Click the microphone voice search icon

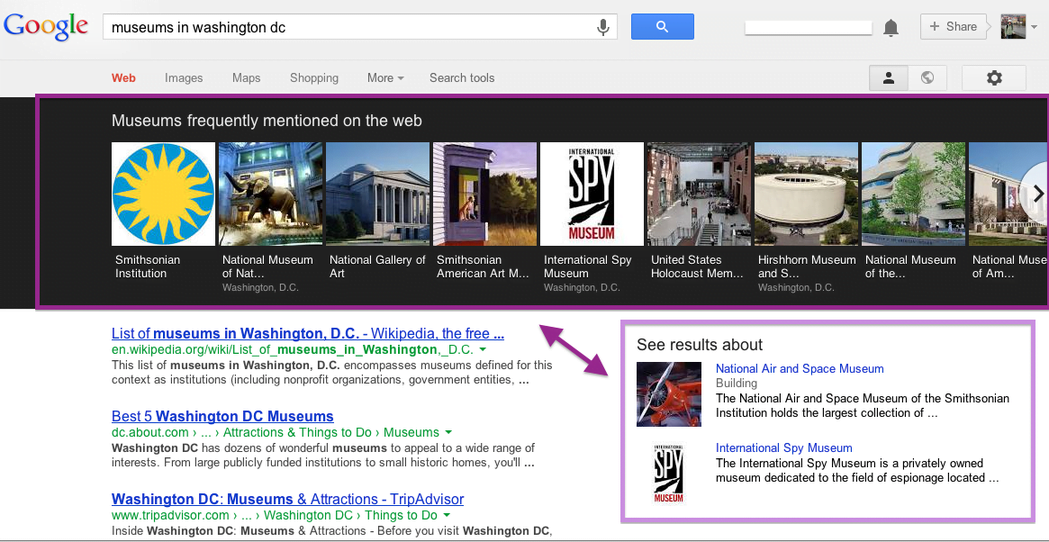tap(603, 27)
